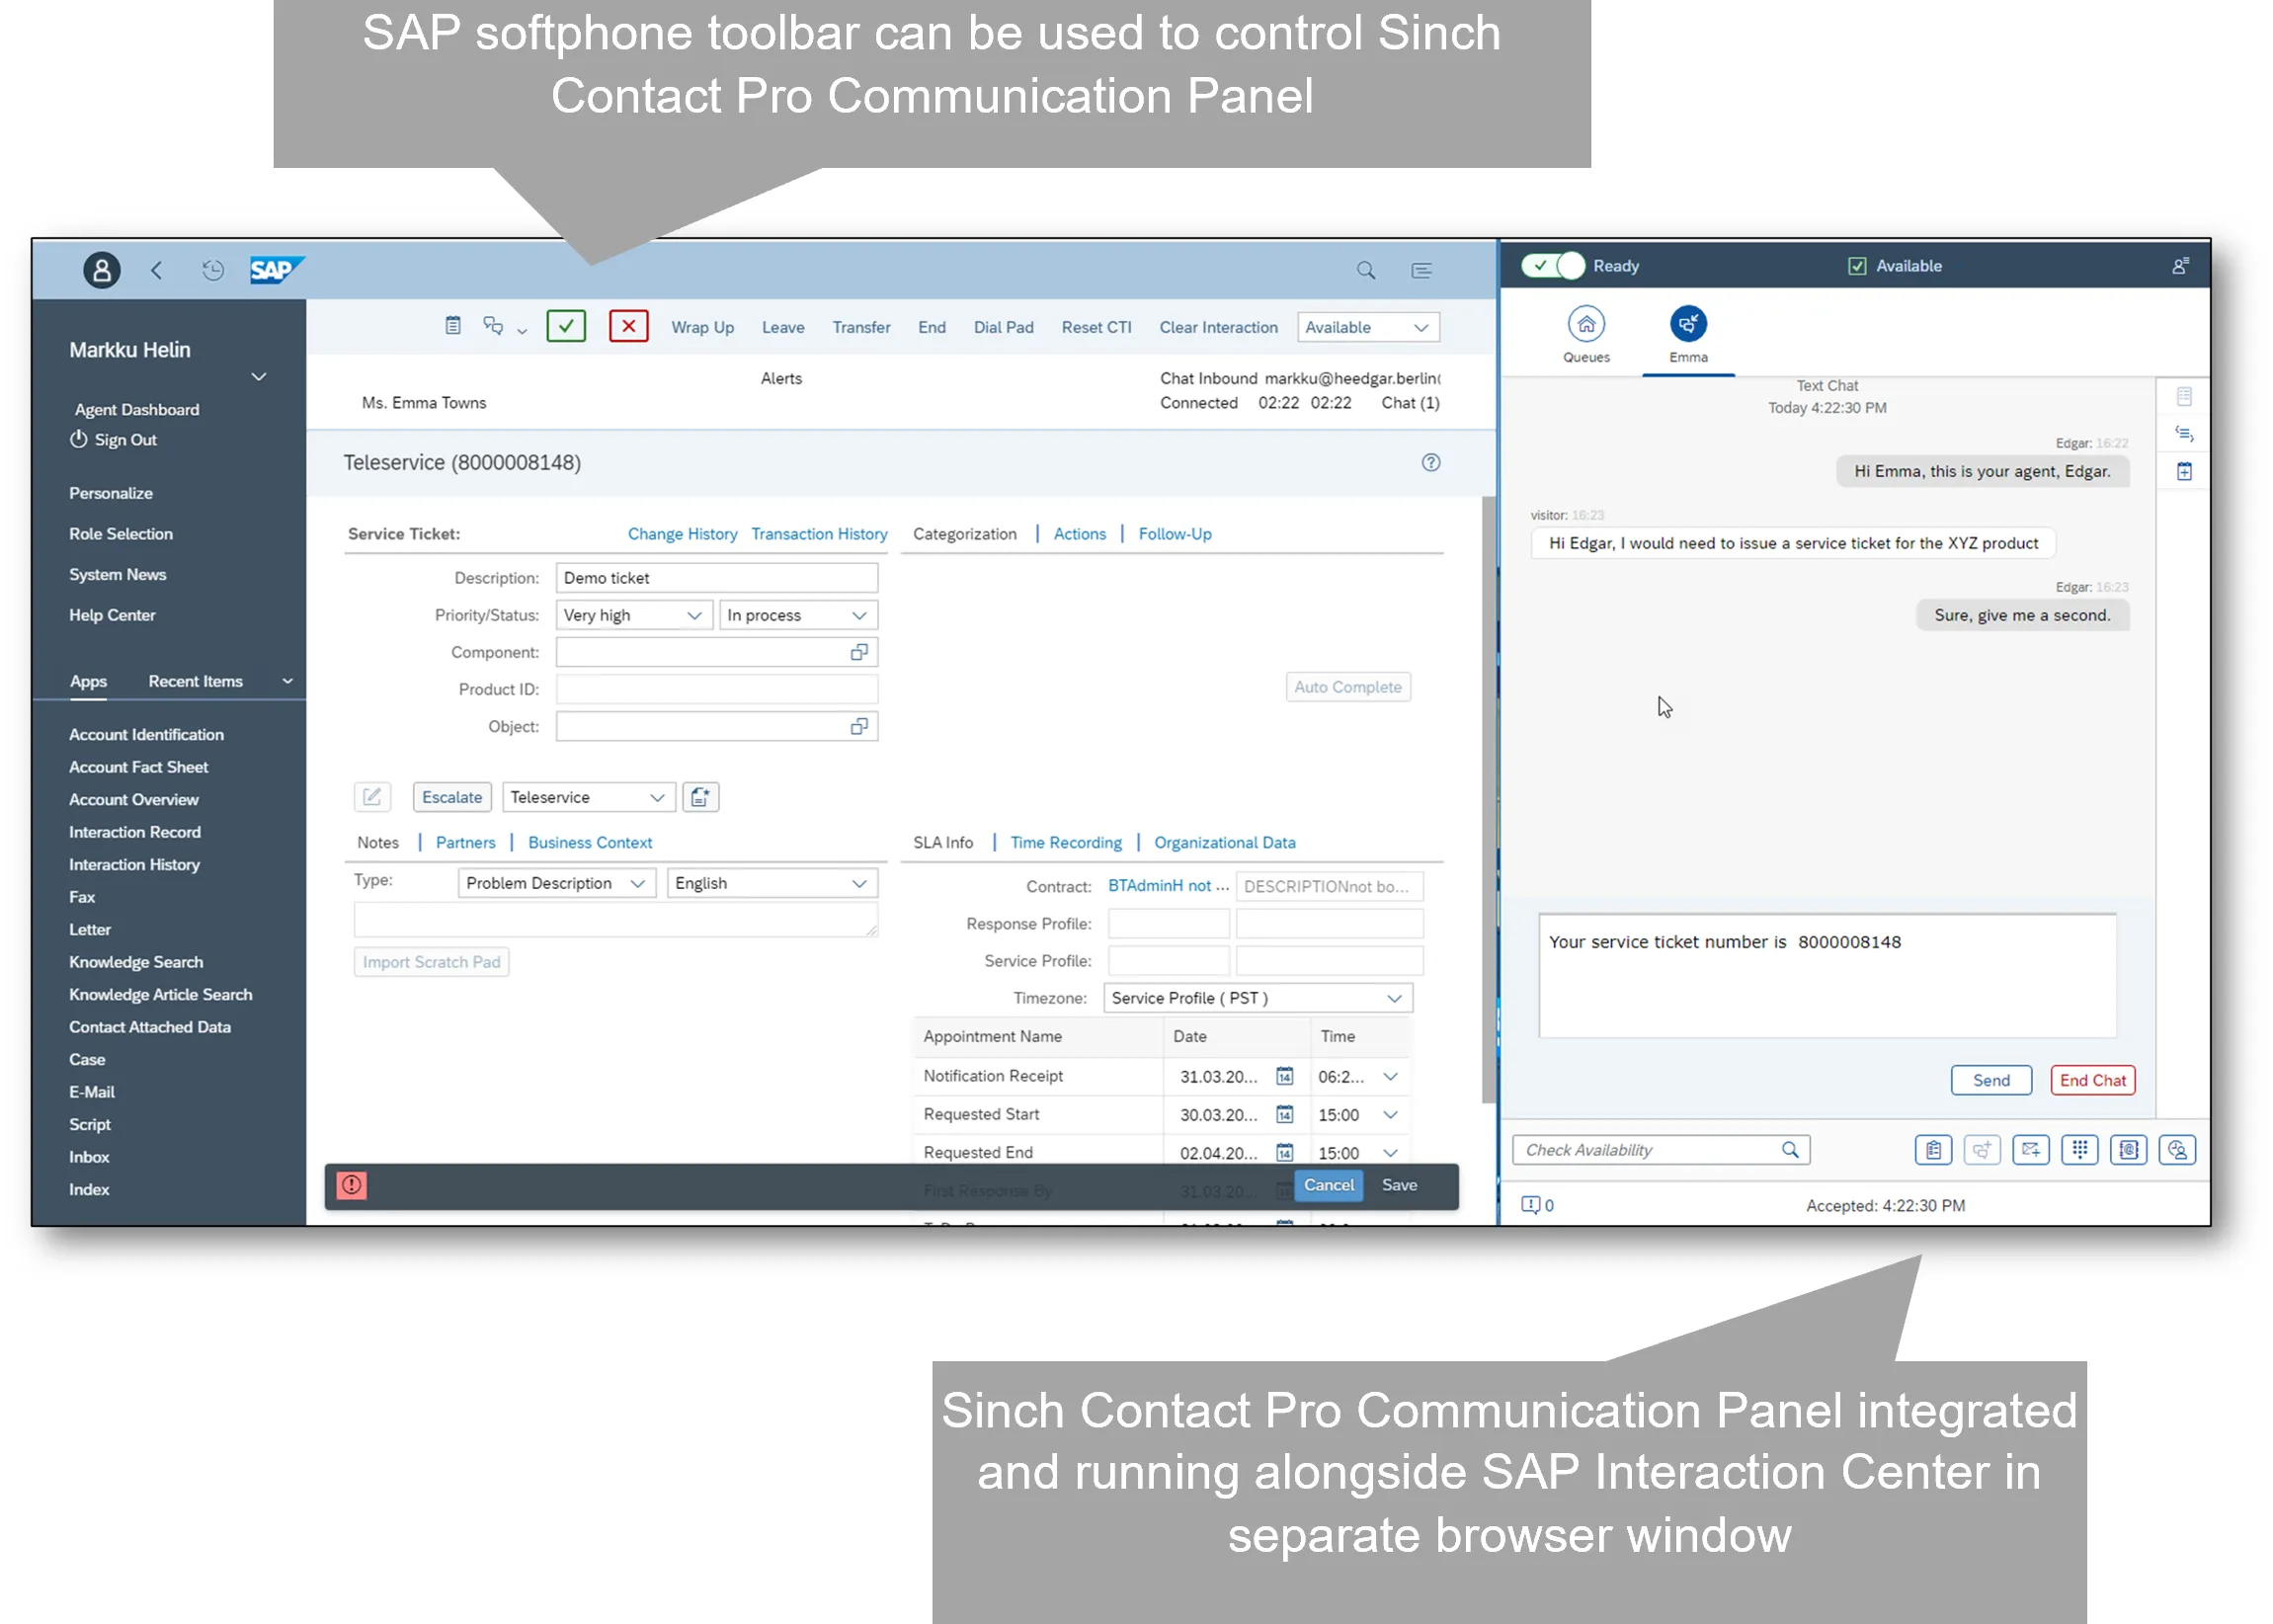Image resolution: width=2273 pixels, height=1624 pixels.
Task: Click the SAP logo
Action: pos(277,270)
